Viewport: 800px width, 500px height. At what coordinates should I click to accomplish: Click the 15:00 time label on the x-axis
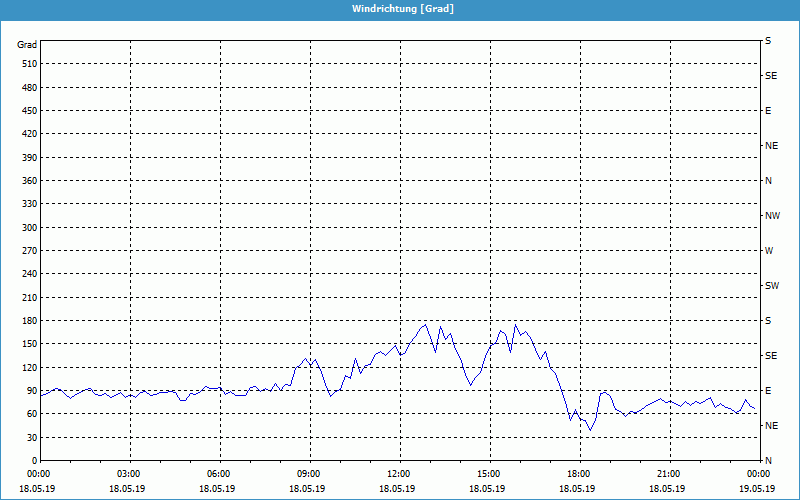[x=489, y=474]
